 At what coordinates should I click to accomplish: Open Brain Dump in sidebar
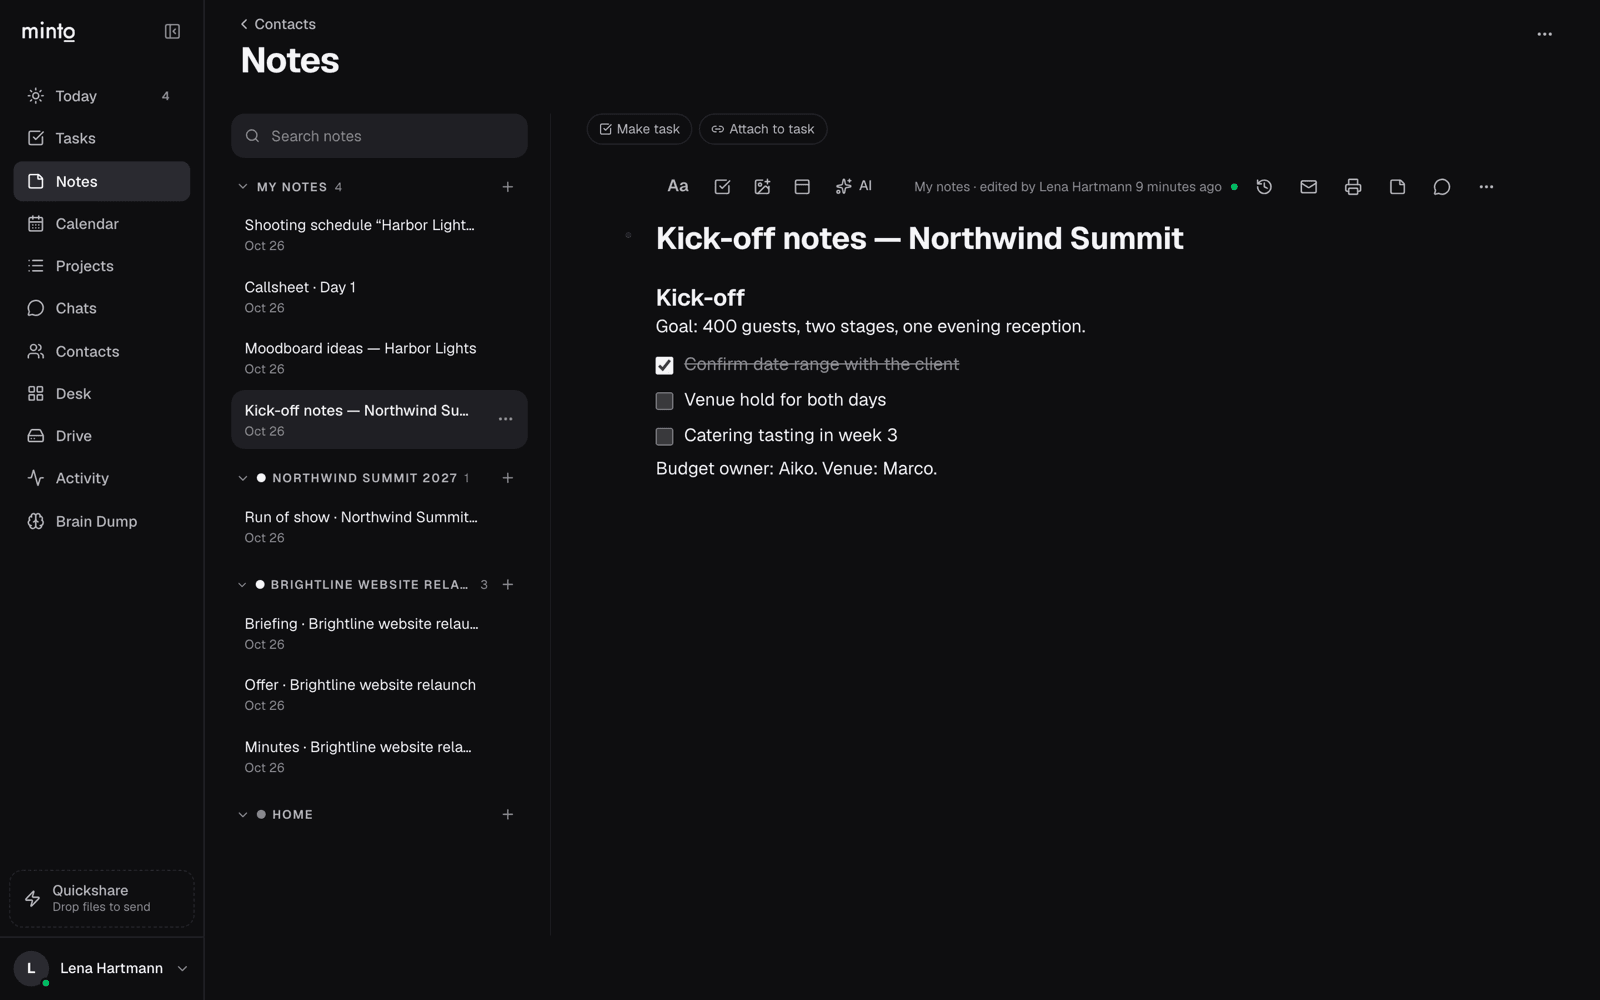click(x=101, y=521)
